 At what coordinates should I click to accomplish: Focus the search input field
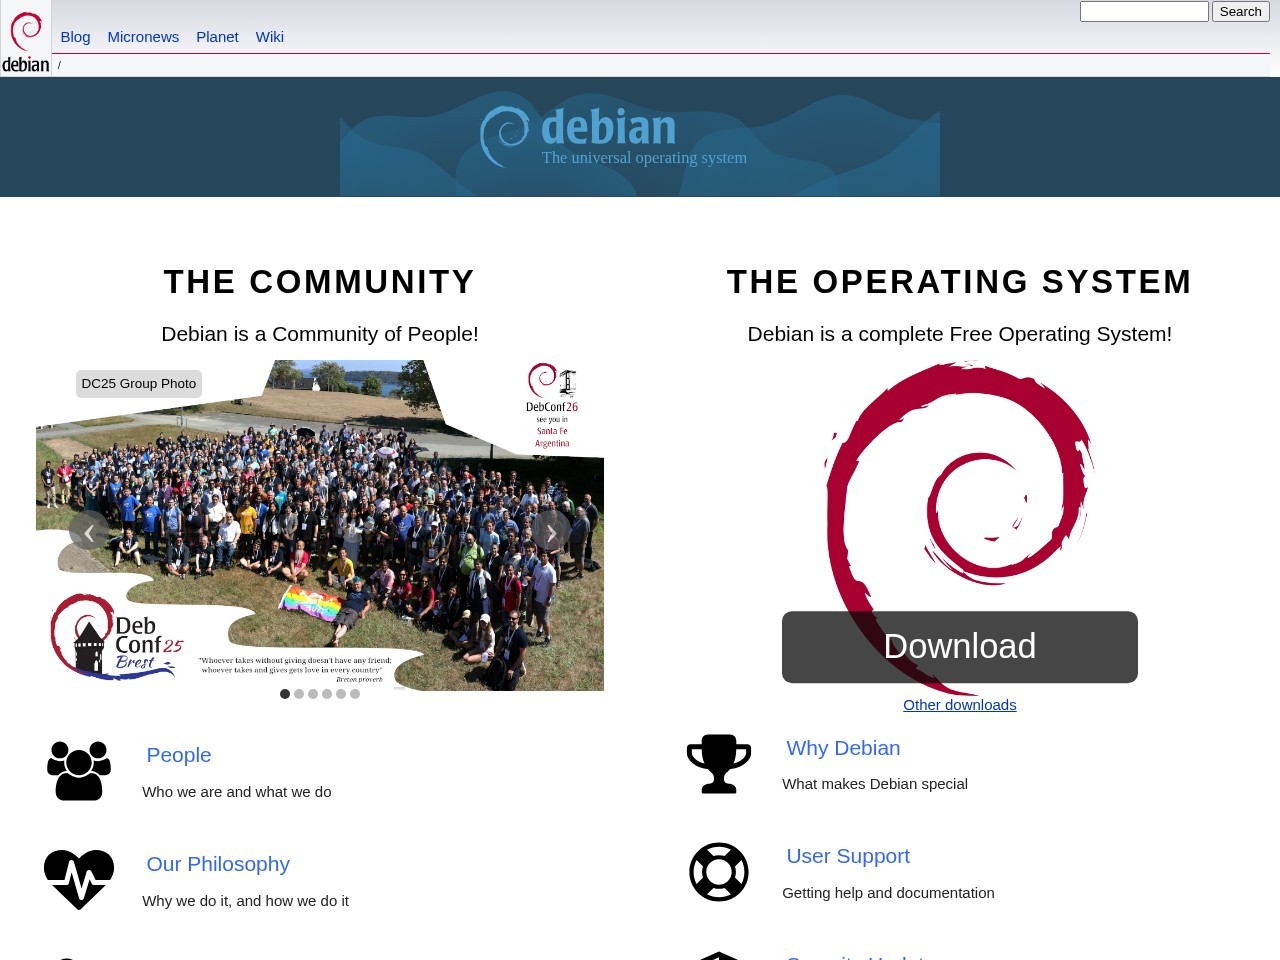point(1144,12)
